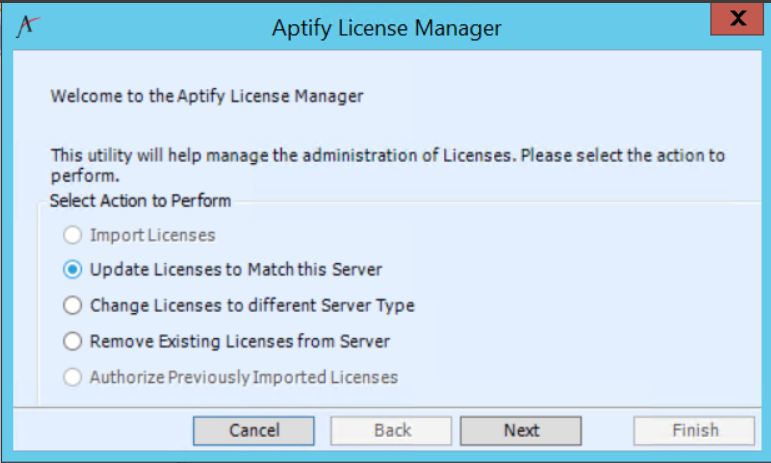
Task: Click the 'Welcome to the Aptify License Manager' heading
Action: tap(207, 96)
